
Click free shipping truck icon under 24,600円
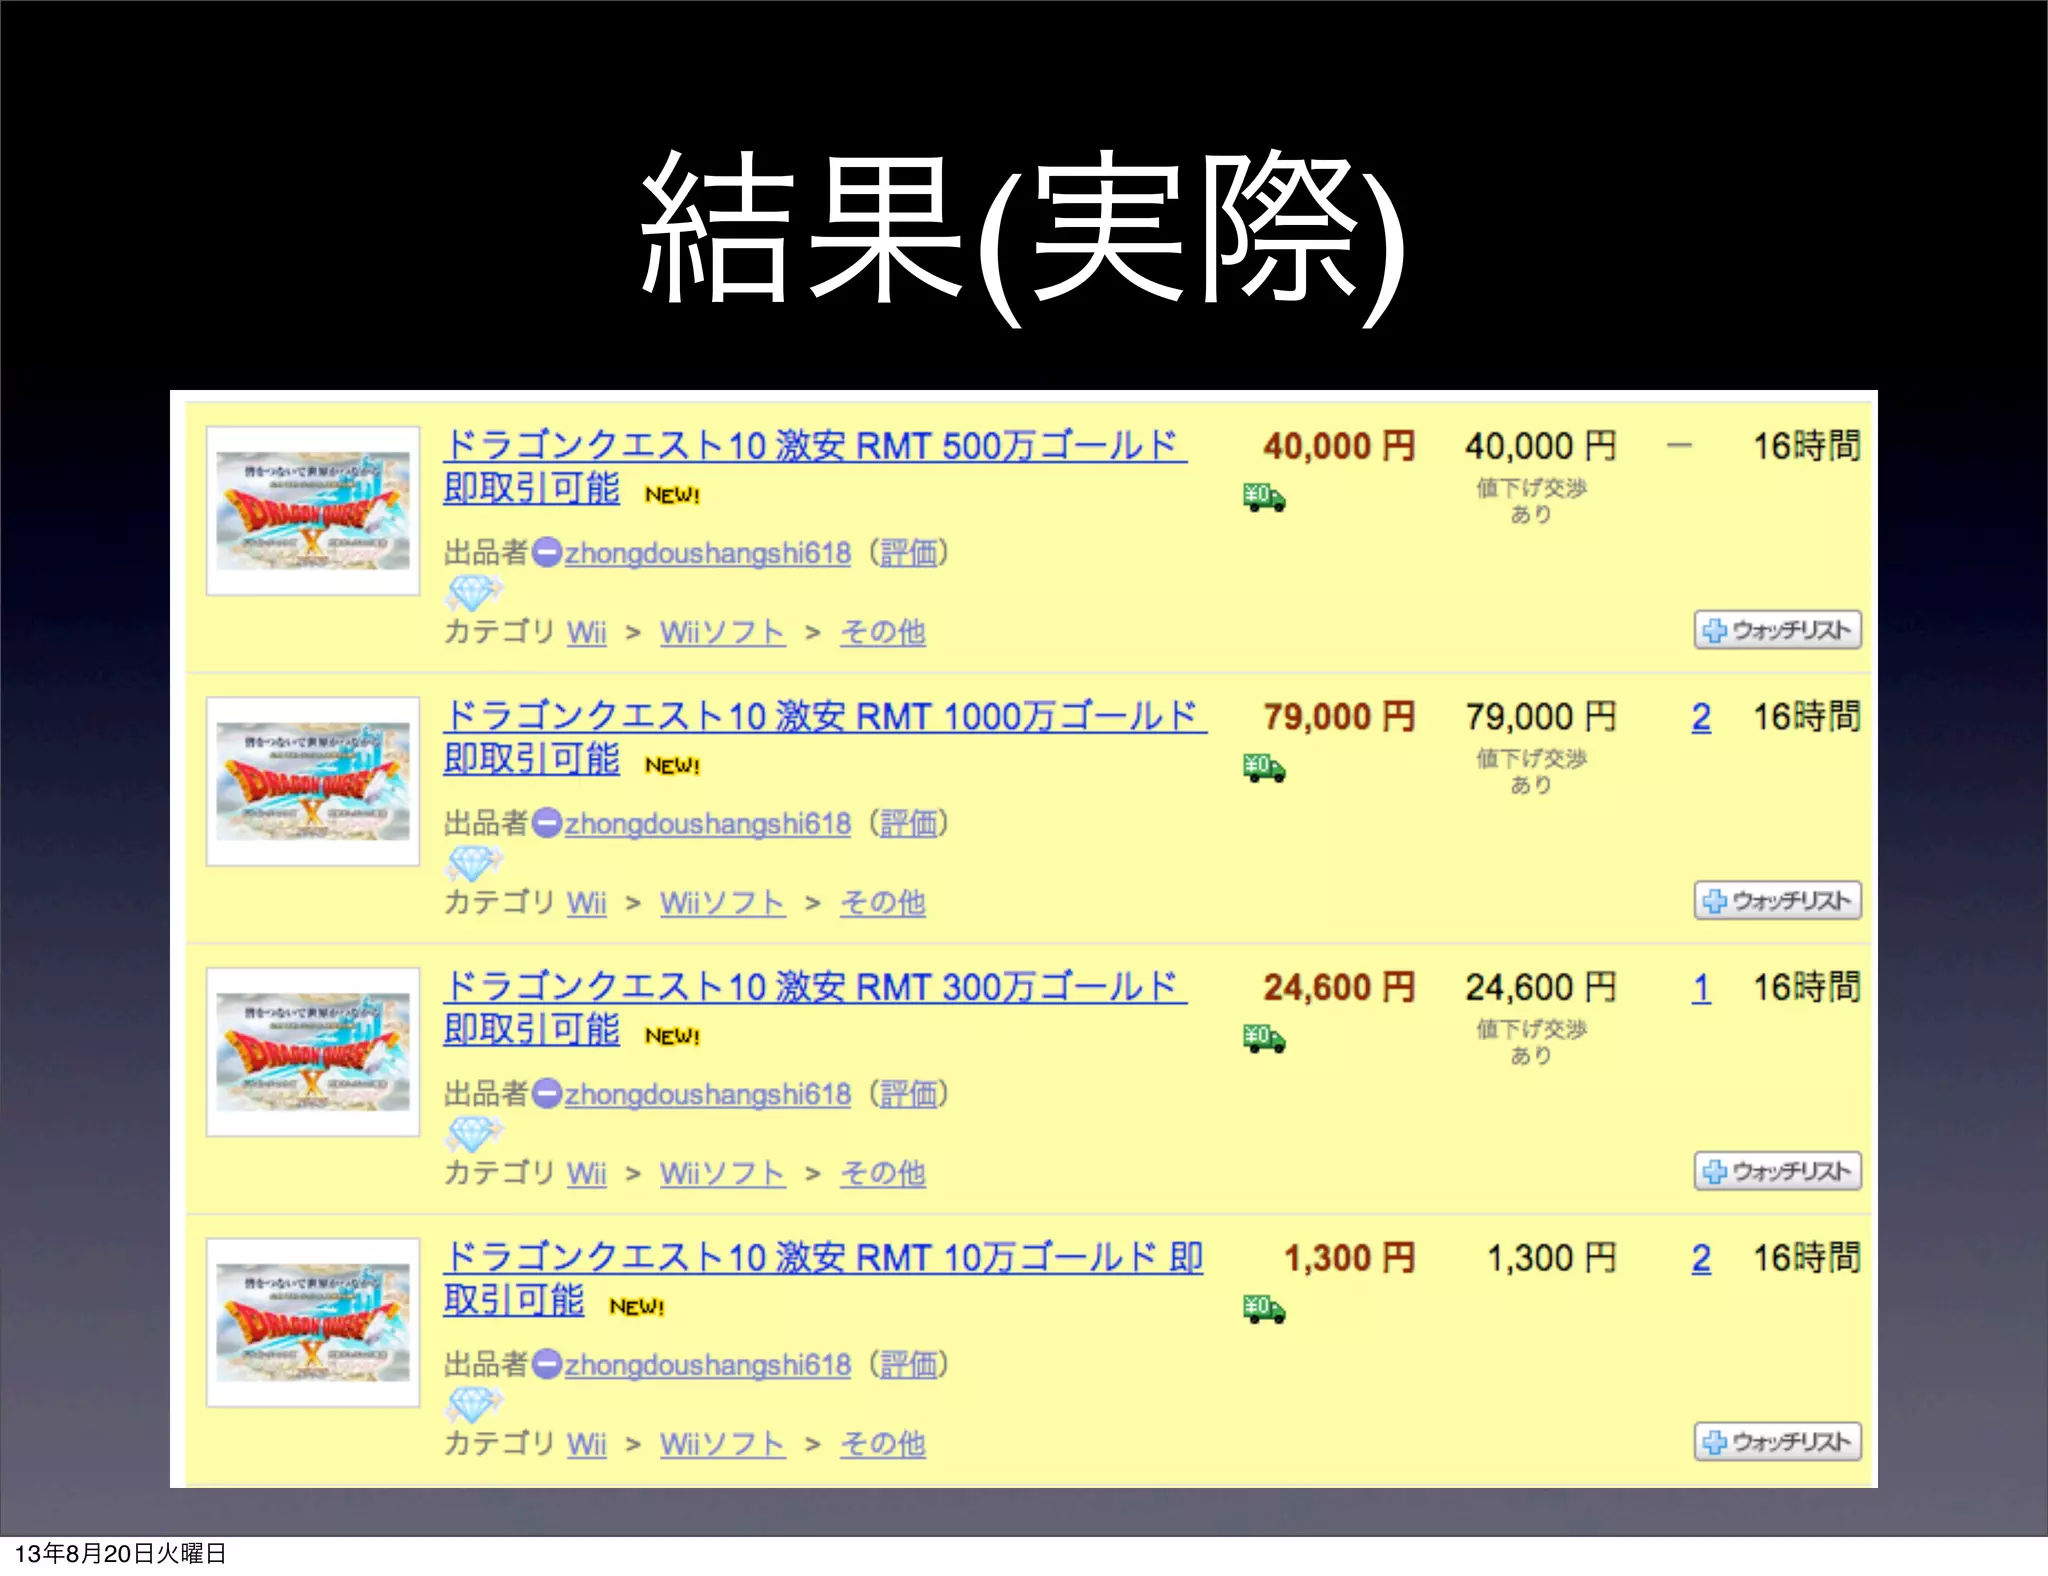pyautogui.click(x=1264, y=1038)
